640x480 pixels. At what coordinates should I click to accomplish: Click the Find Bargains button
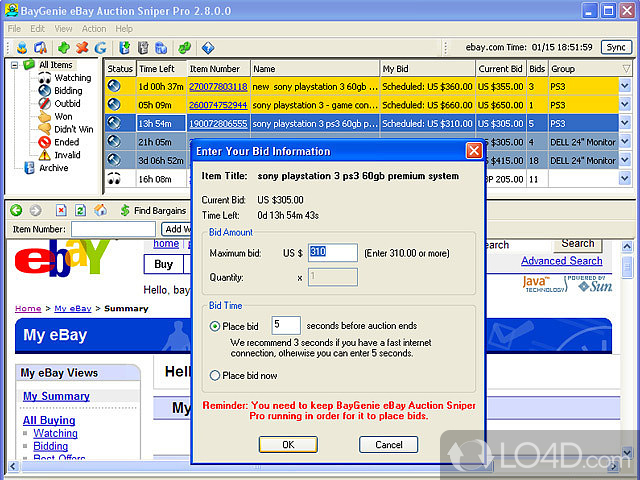tap(153, 211)
